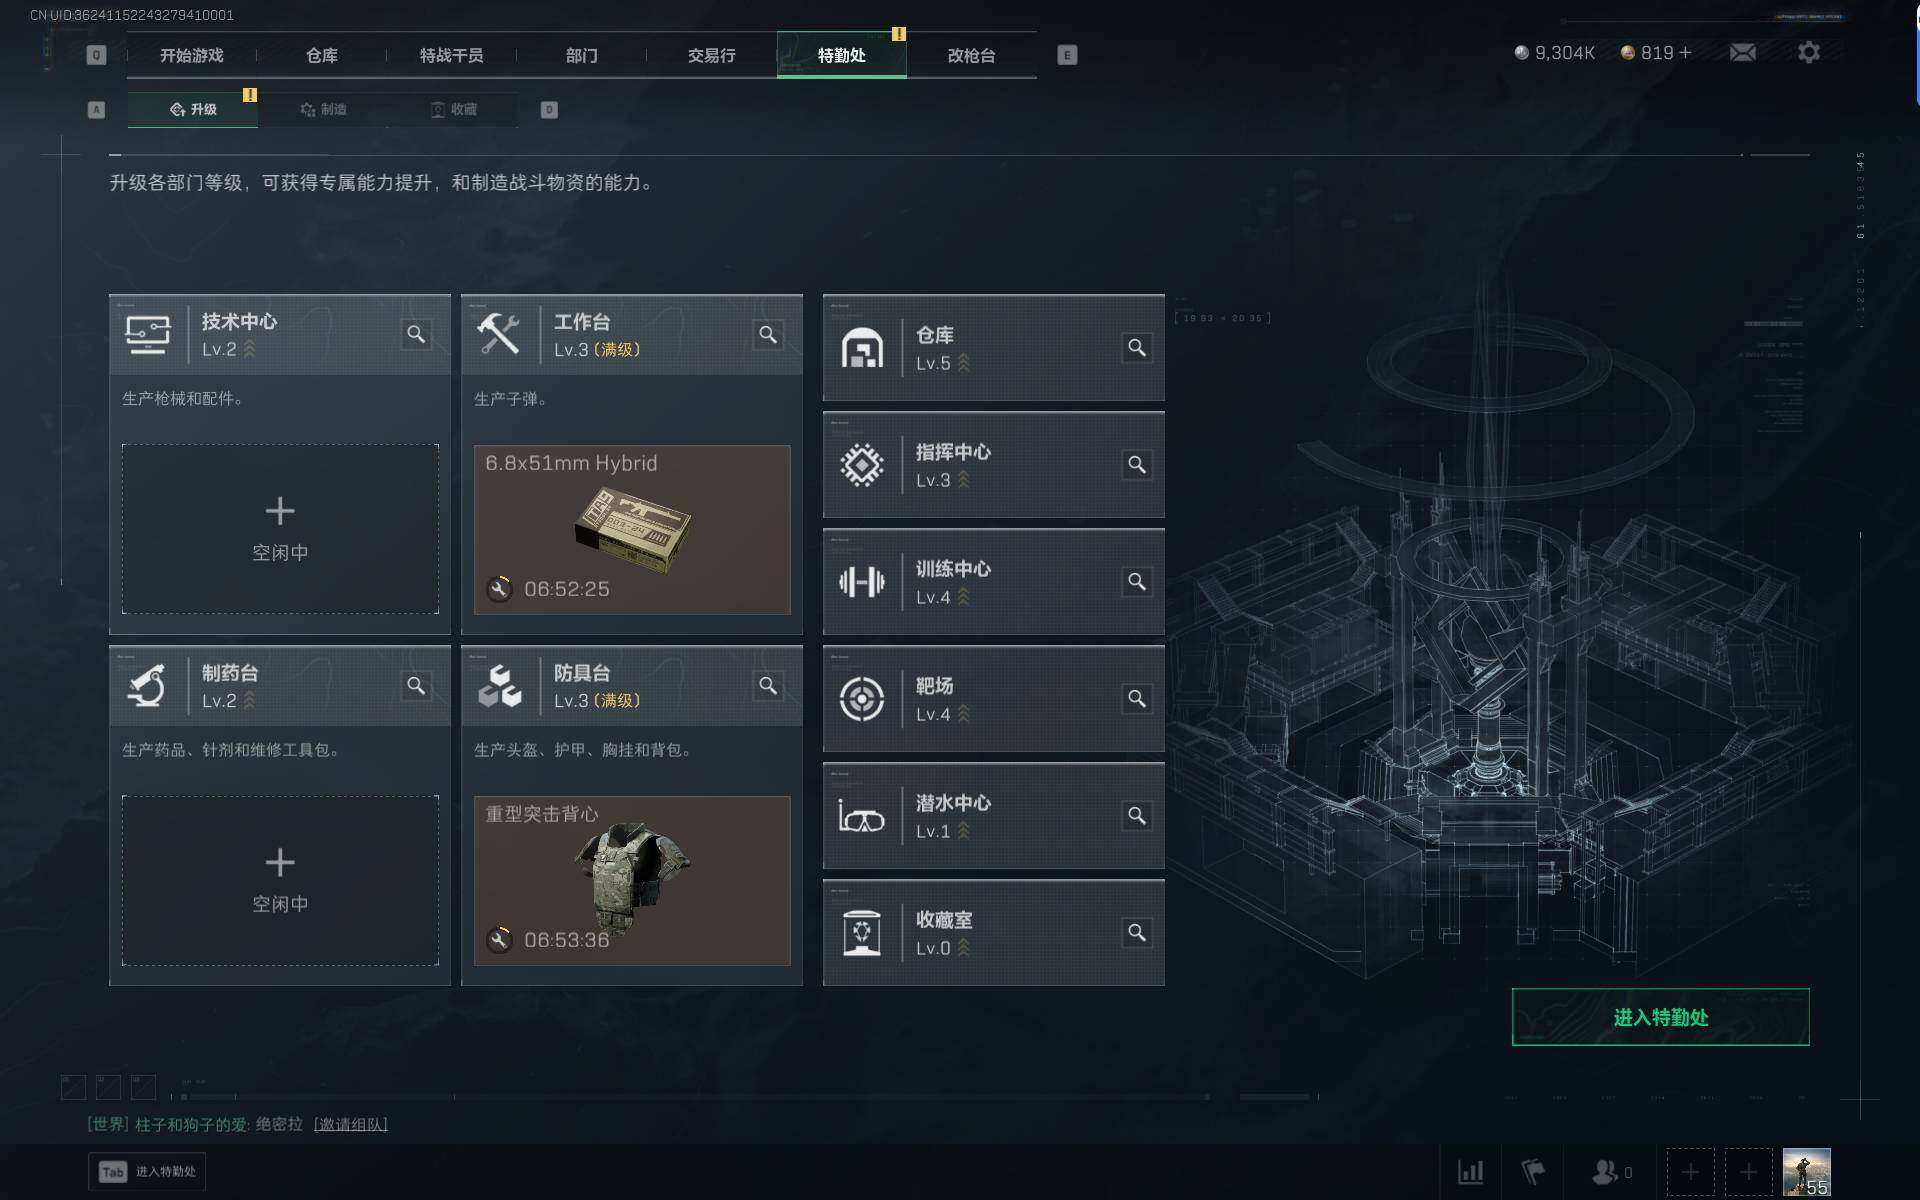Open the 交易行 tab
This screenshot has width=1920, height=1200.
711,55
